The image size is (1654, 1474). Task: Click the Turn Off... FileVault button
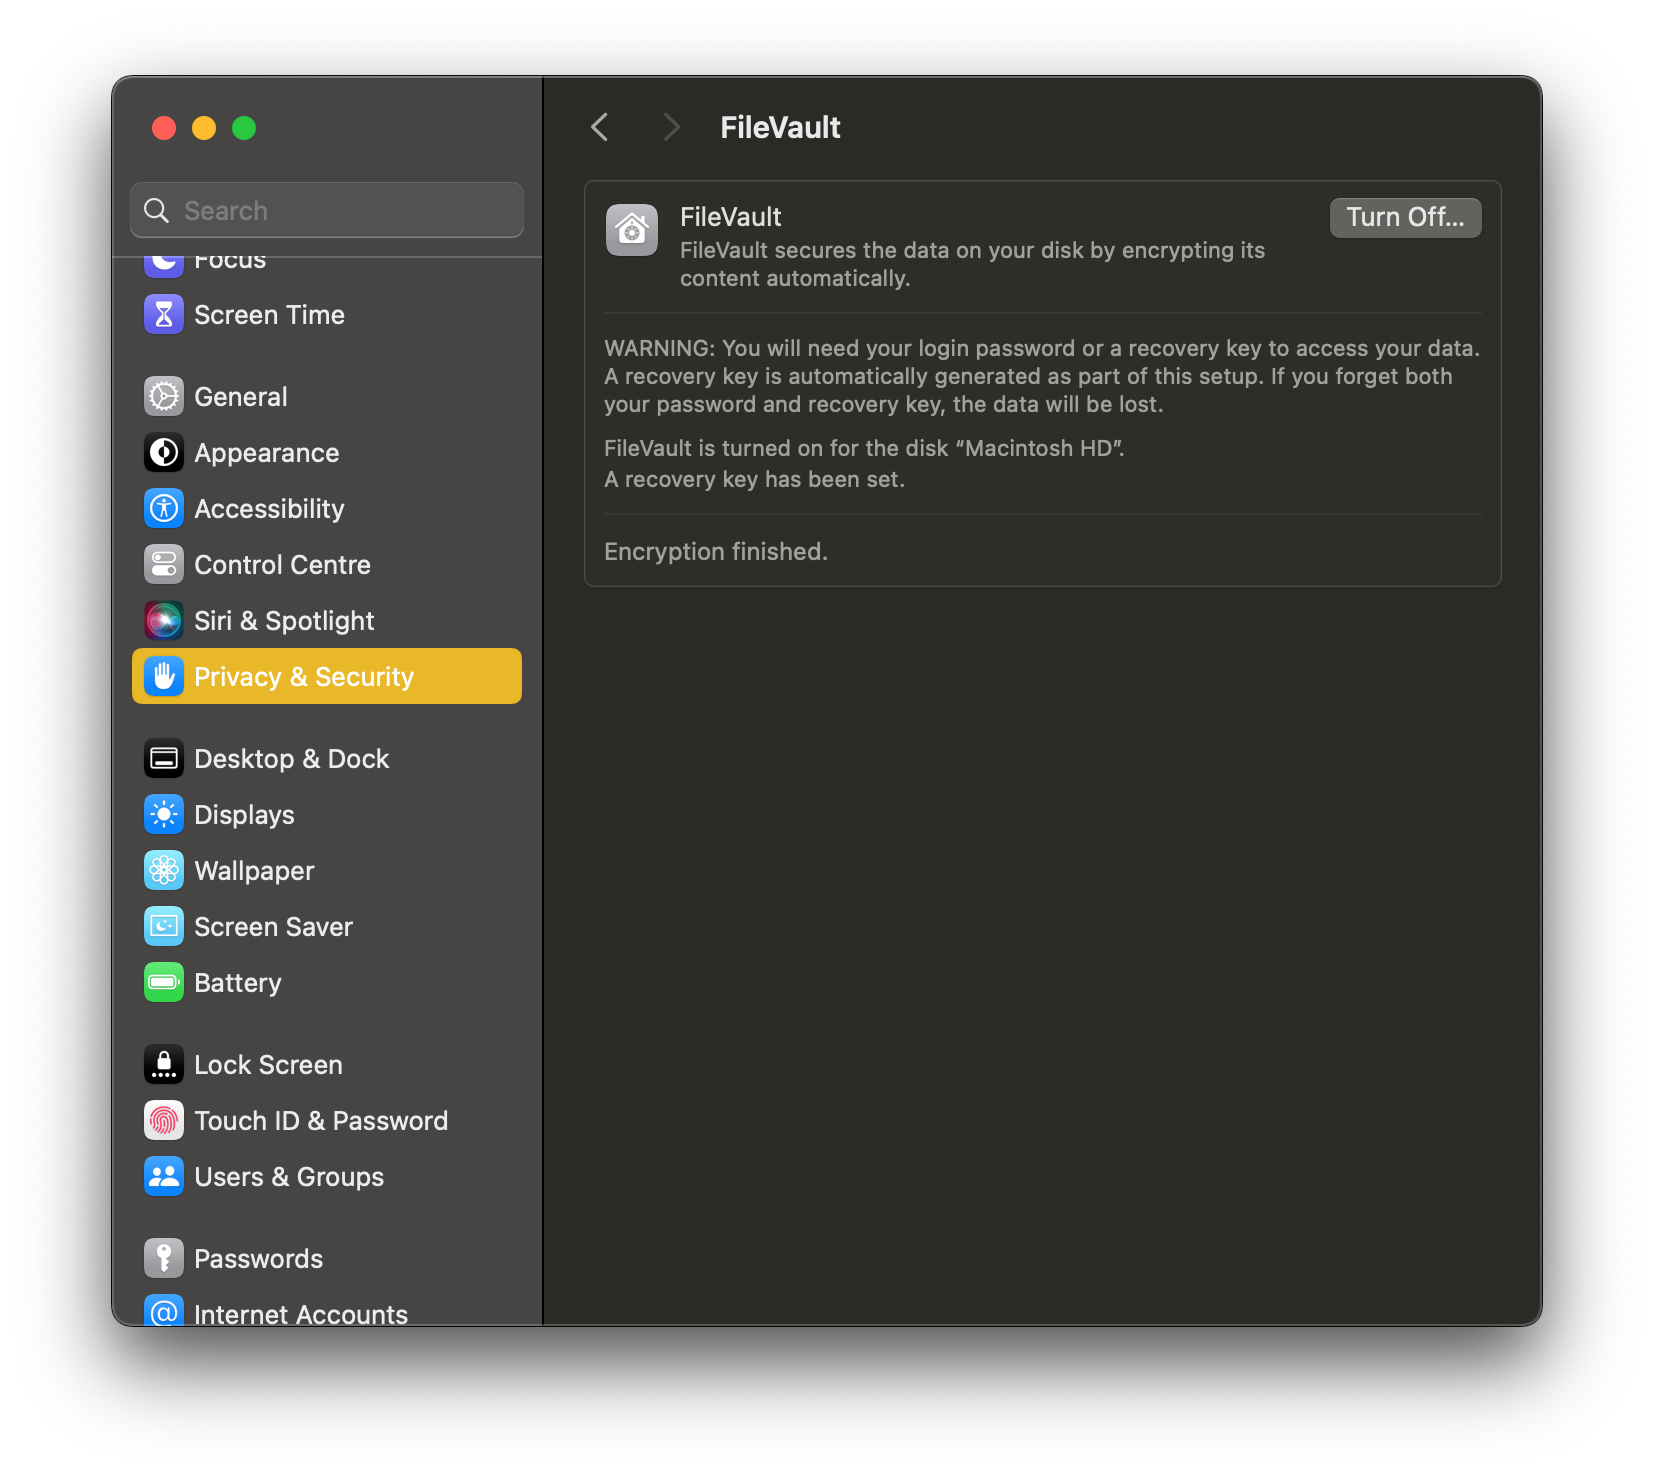tap(1405, 217)
